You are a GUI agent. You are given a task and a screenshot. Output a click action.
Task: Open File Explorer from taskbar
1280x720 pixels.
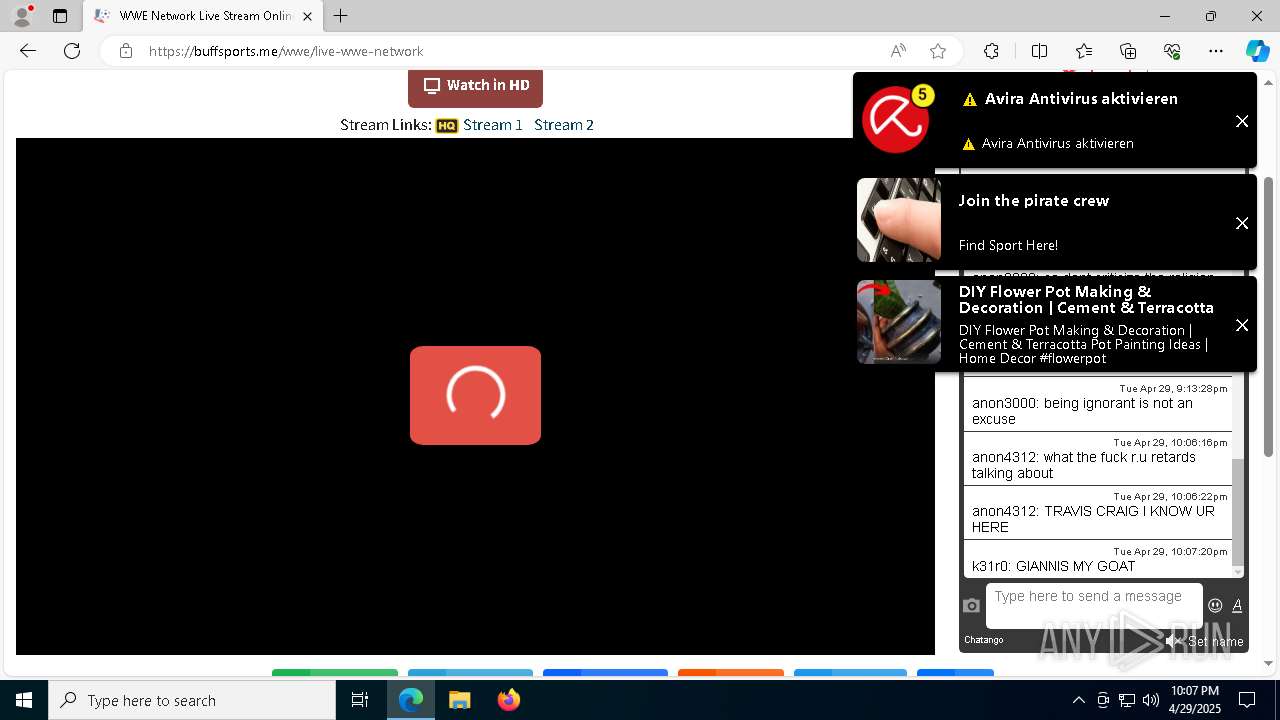tap(459, 700)
